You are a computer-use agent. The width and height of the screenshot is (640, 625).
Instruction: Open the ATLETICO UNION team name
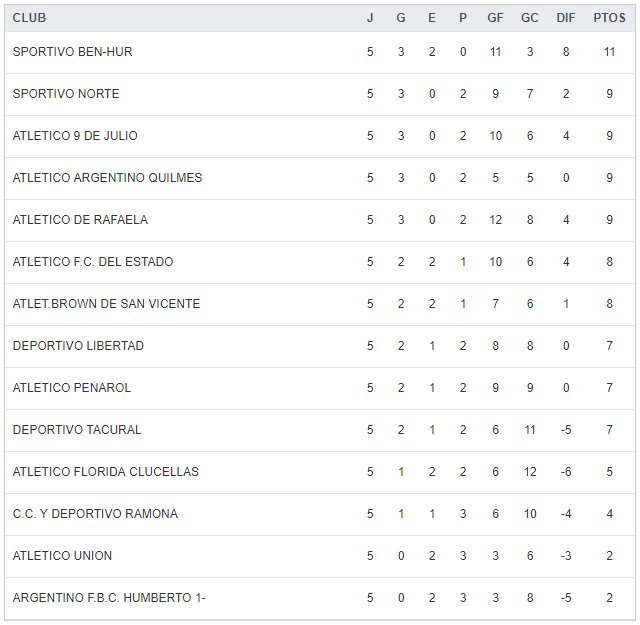point(62,556)
